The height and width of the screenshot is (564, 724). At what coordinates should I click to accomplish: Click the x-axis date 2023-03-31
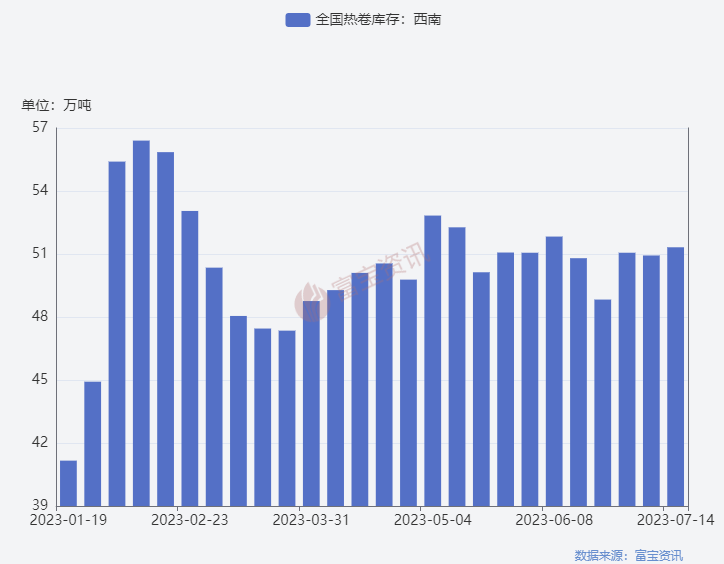tap(311, 520)
